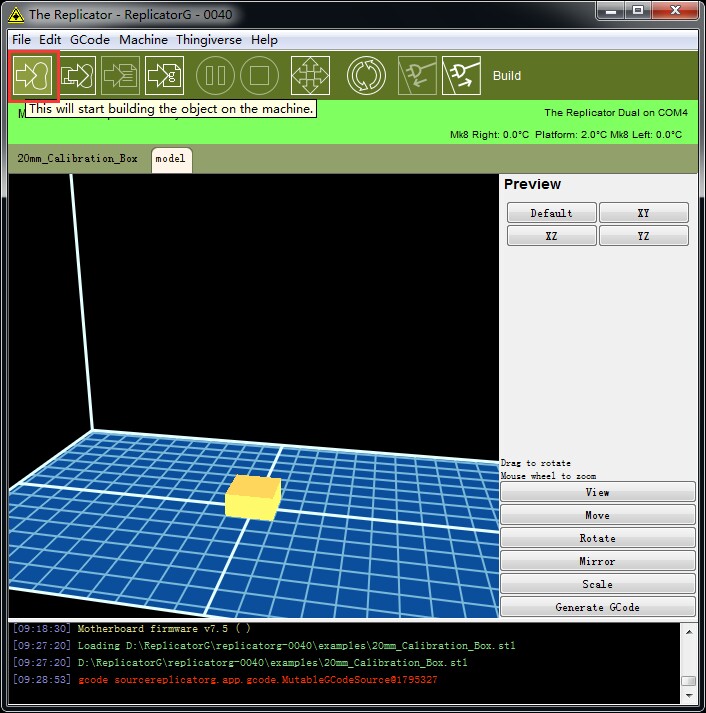Click the Disconnect machine plug icon
This screenshot has width=706, height=713.
461,75
